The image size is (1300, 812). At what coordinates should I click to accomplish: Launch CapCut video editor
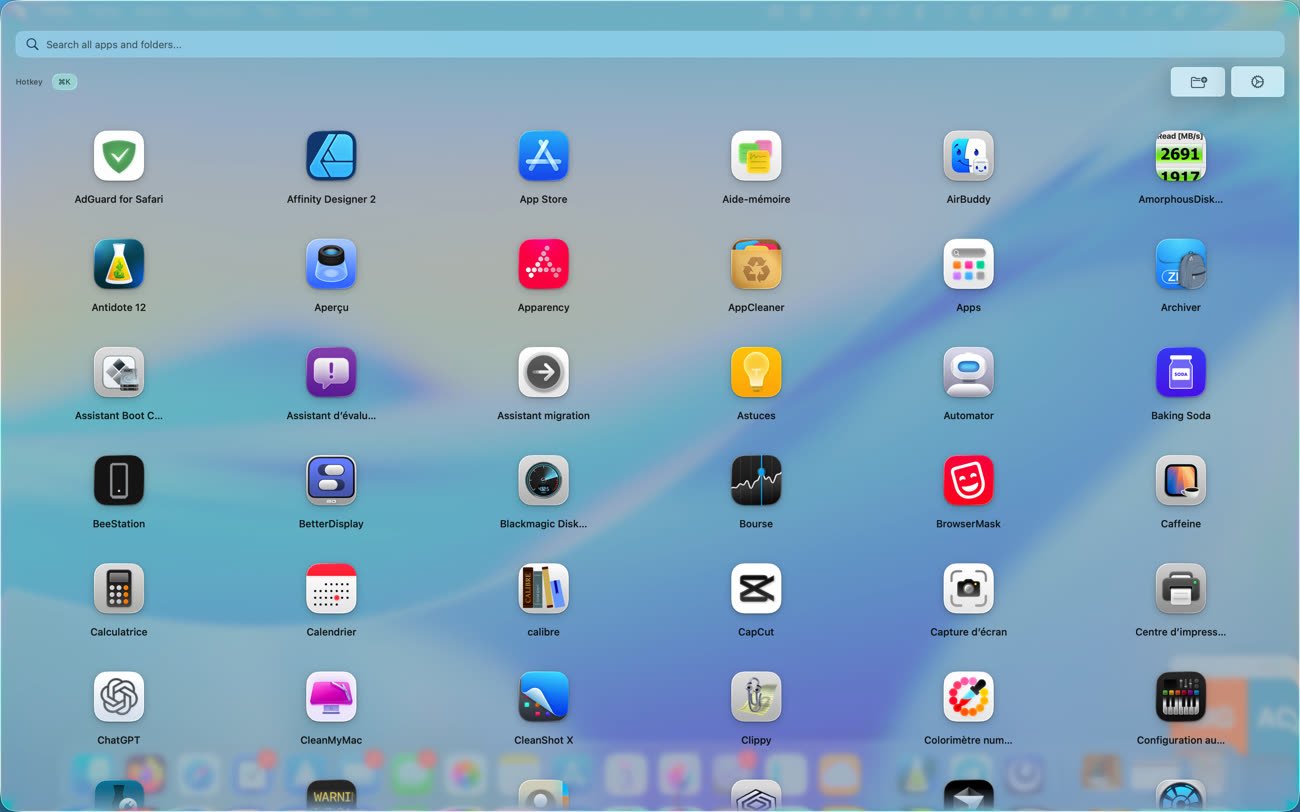(x=756, y=588)
